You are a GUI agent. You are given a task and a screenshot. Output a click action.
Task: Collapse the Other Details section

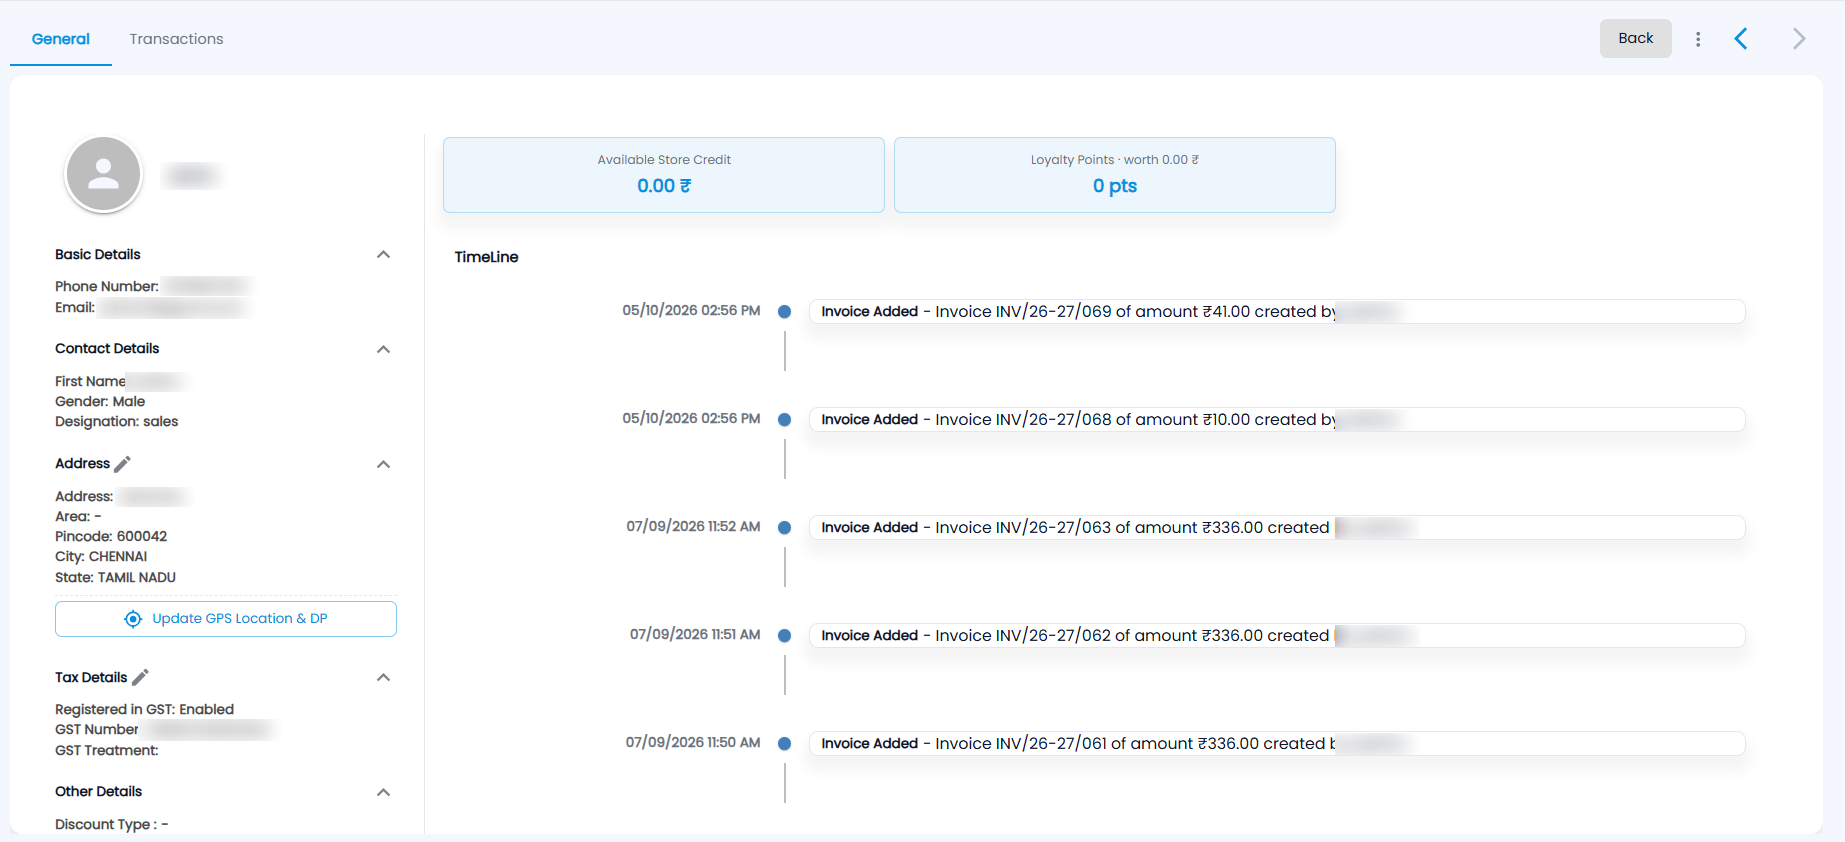click(383, 792)
